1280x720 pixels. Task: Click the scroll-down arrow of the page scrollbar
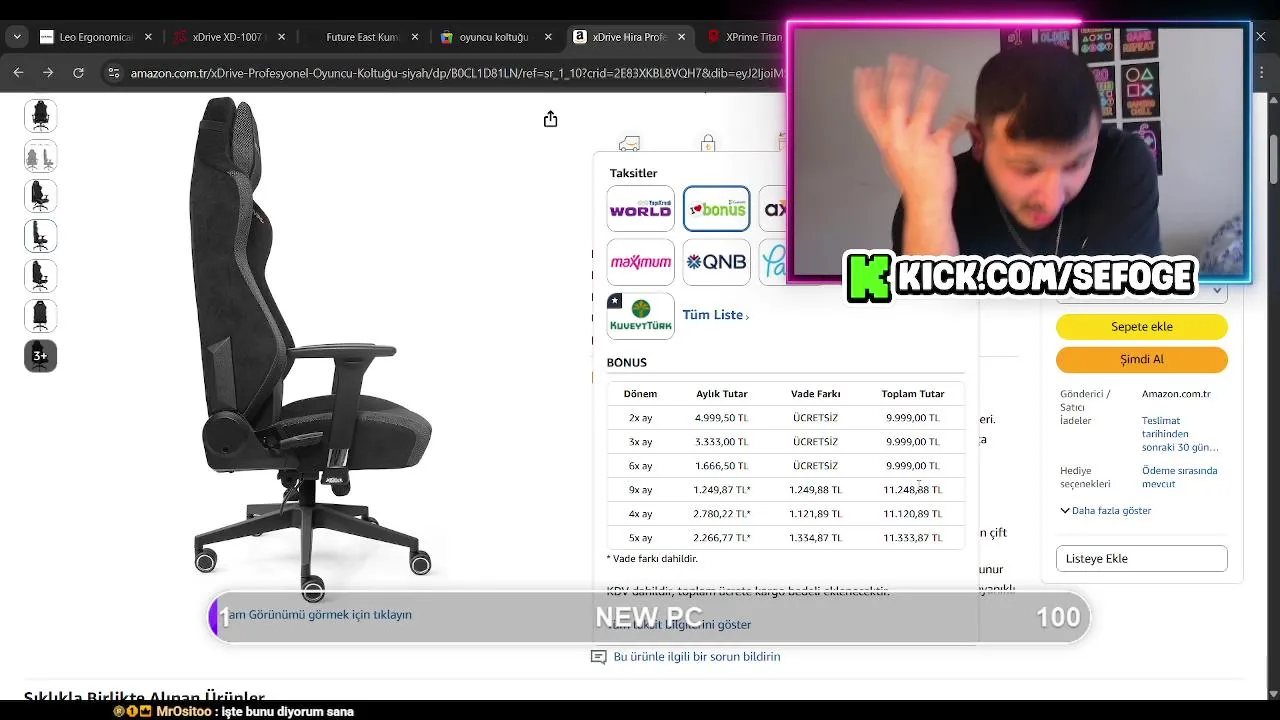[x=1273, y=693]
